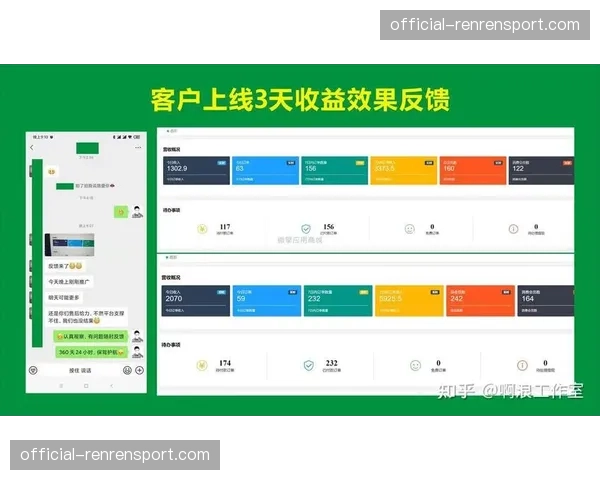Open the dark blue 1302.9 income card
Screen dimensions: 600x480
[x=196, y=170]
